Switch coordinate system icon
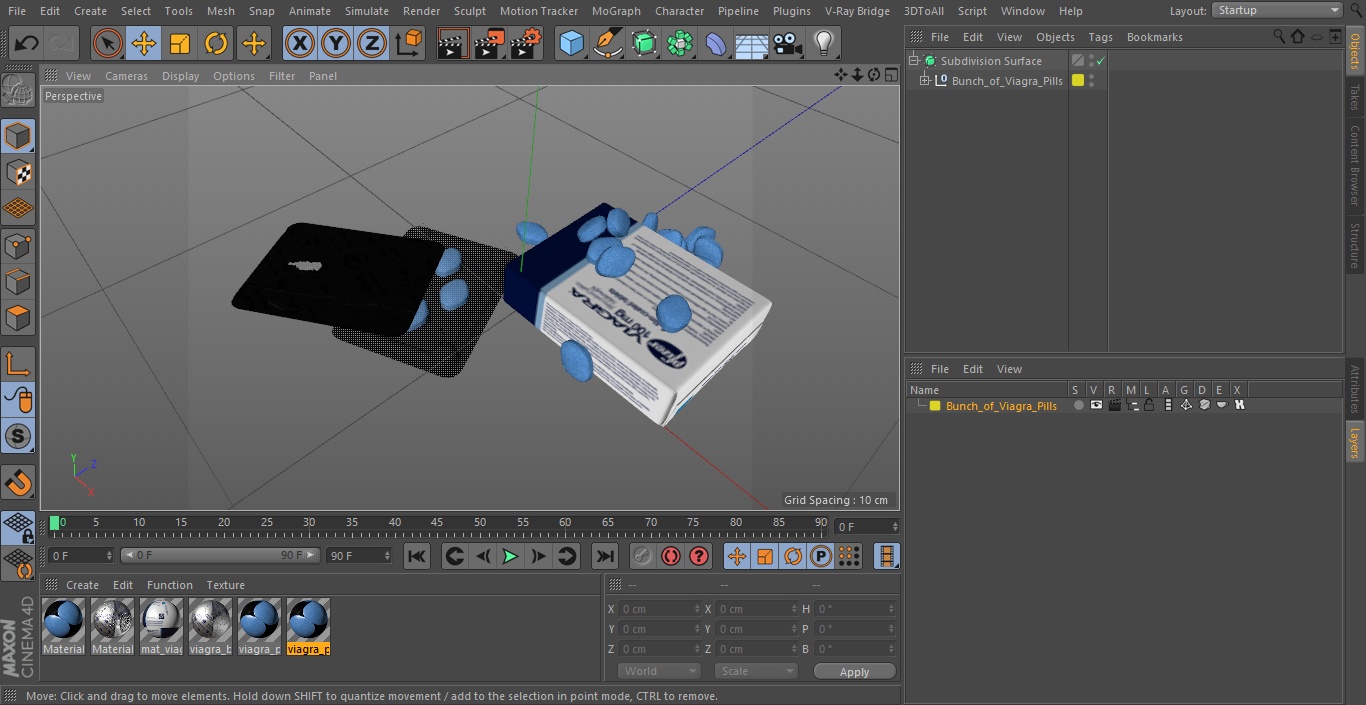The image size is (1366, 705). [x=409, y=43]
